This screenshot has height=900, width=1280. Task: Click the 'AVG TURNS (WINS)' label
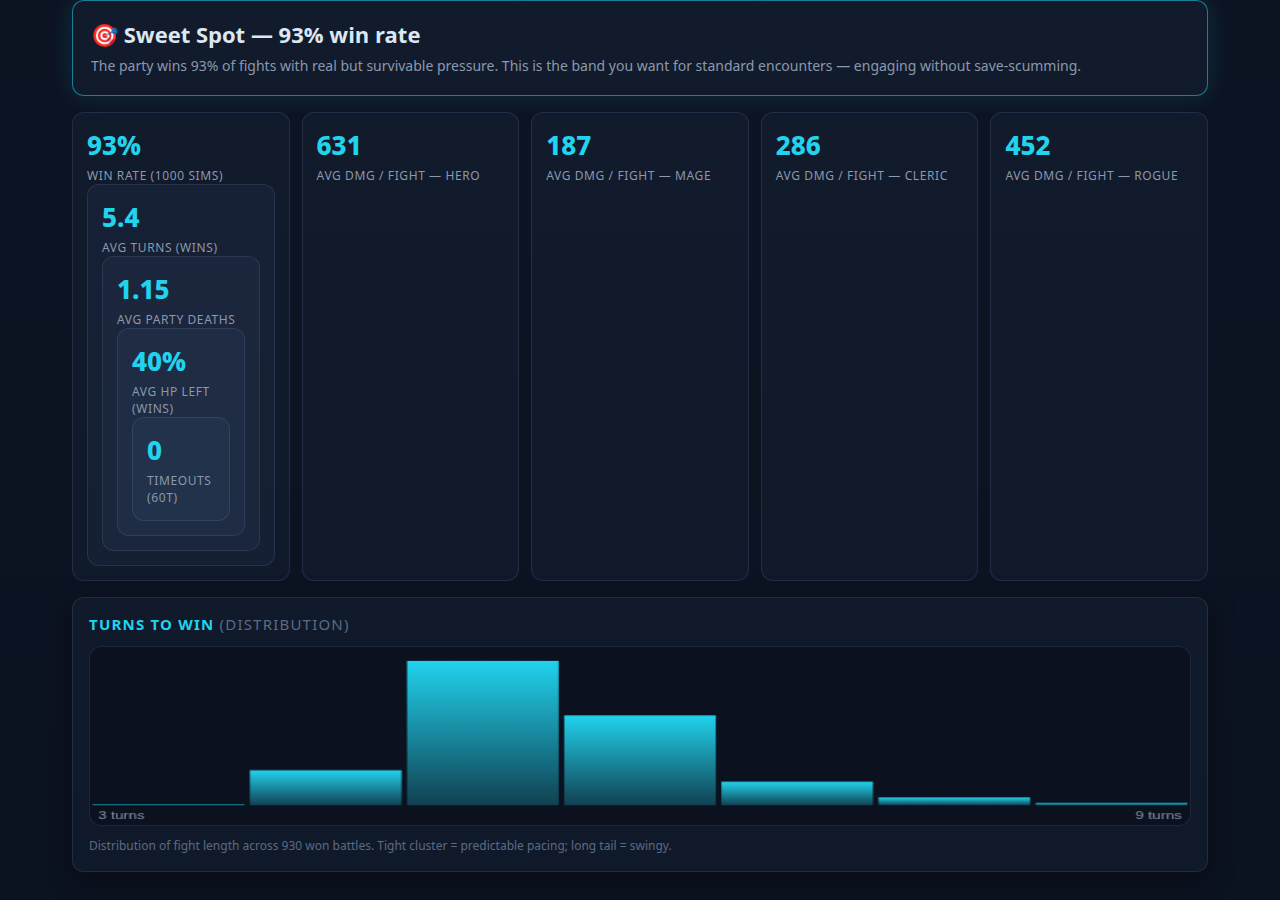pyautogui.click(x=160, y=248)
